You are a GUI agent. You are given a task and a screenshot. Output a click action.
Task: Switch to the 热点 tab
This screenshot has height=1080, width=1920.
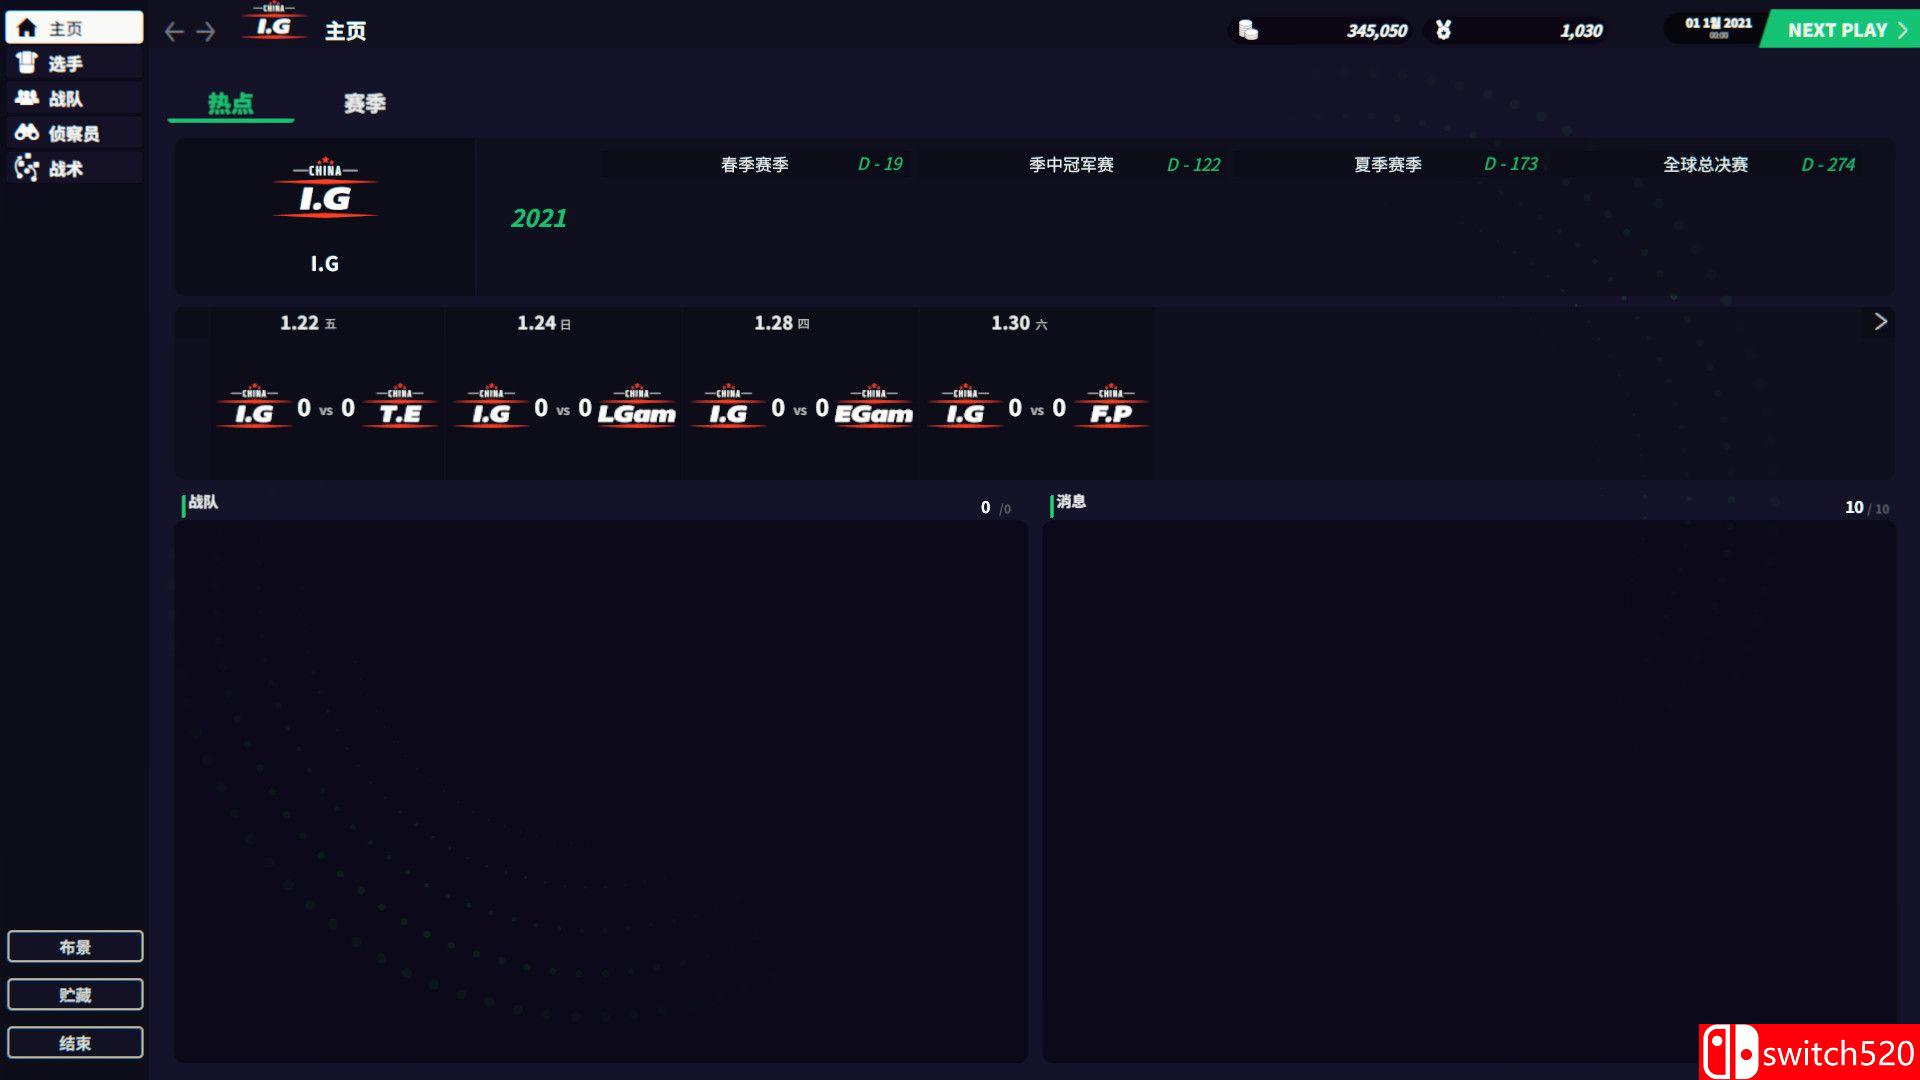pos(230,104)
